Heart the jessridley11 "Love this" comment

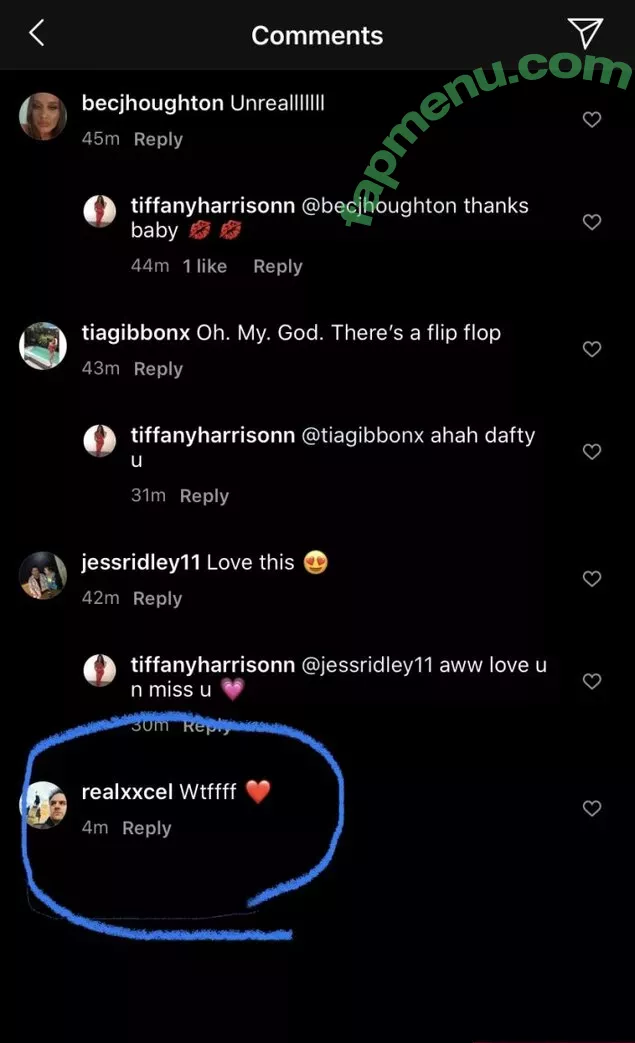click(592, 579)
